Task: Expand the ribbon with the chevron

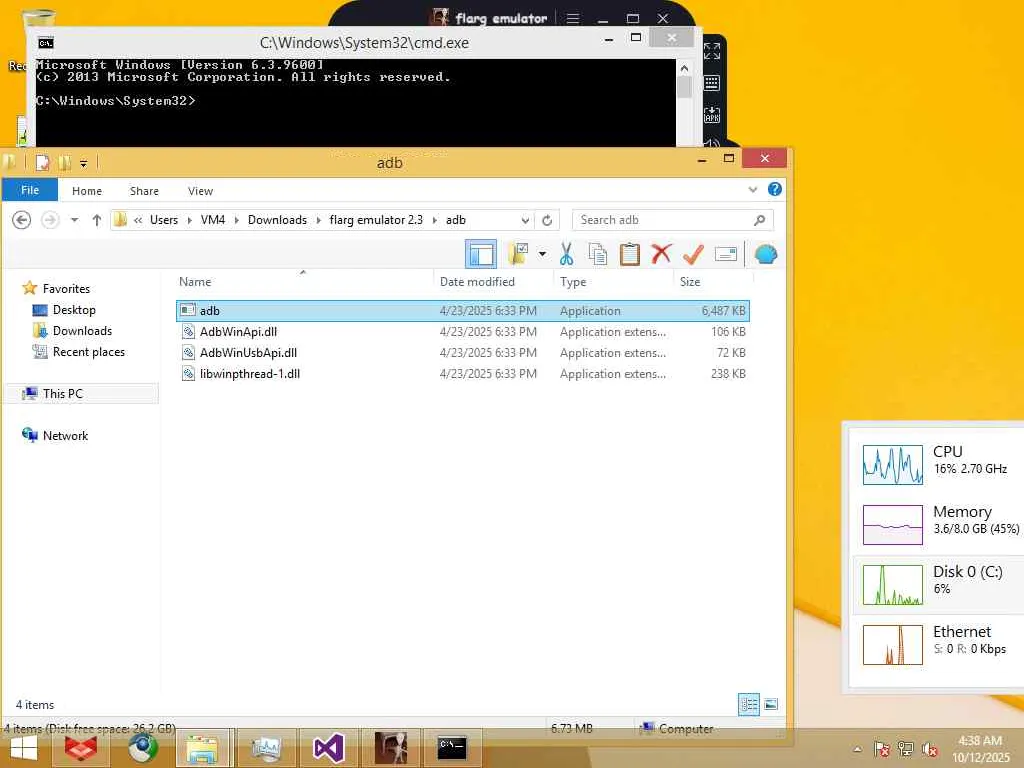Action: tap(753, 190)
